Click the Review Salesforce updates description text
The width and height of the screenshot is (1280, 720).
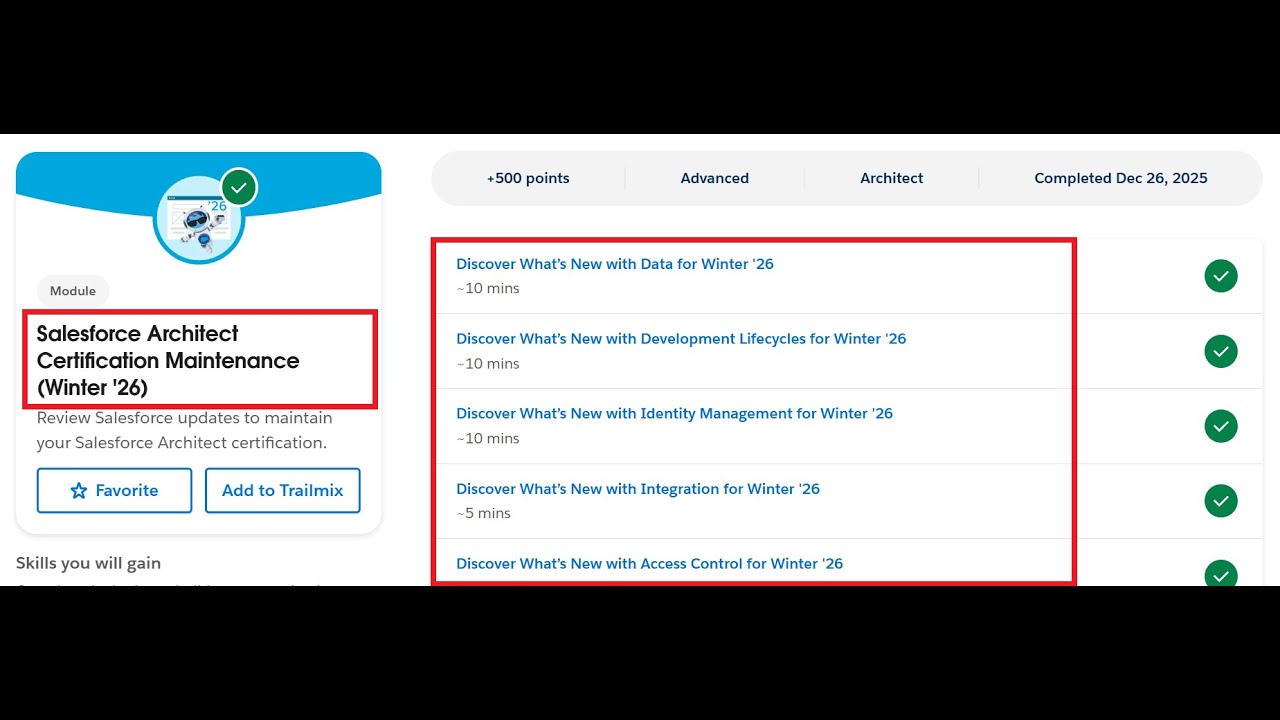(x=185, y=430)
